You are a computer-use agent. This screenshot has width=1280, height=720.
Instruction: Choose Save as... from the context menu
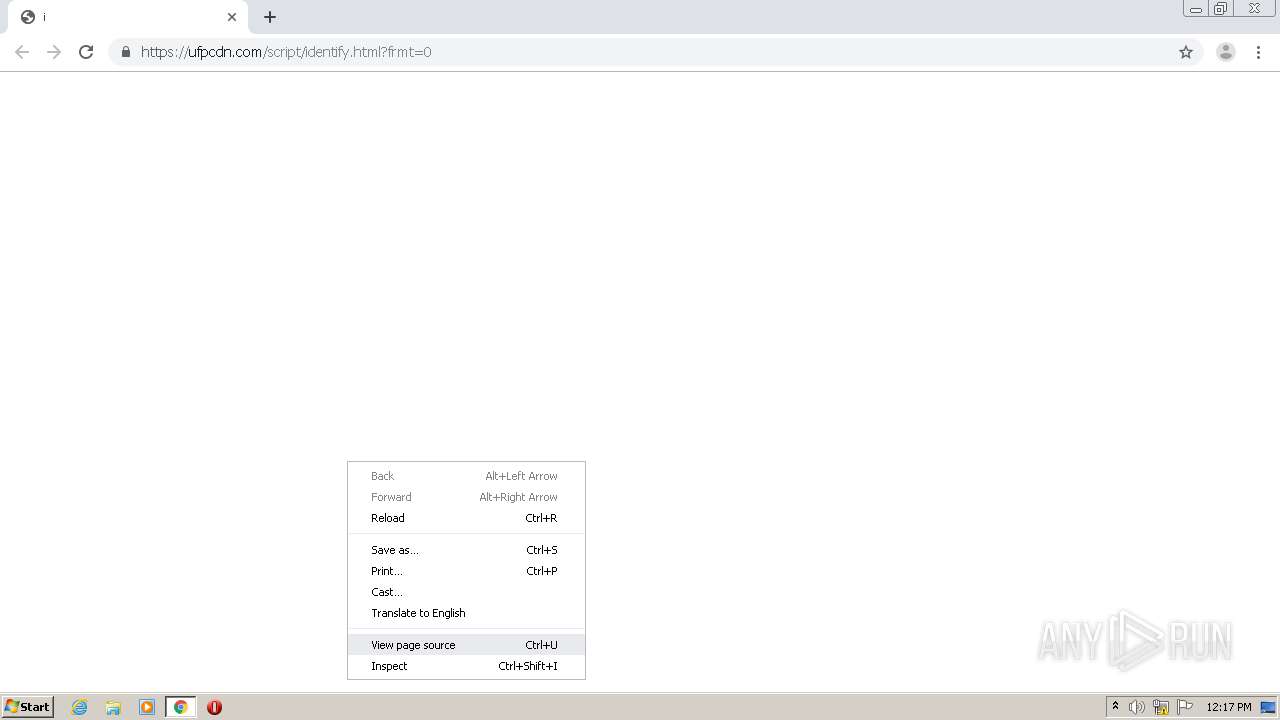pyautogui.click(x=466, y=550)
